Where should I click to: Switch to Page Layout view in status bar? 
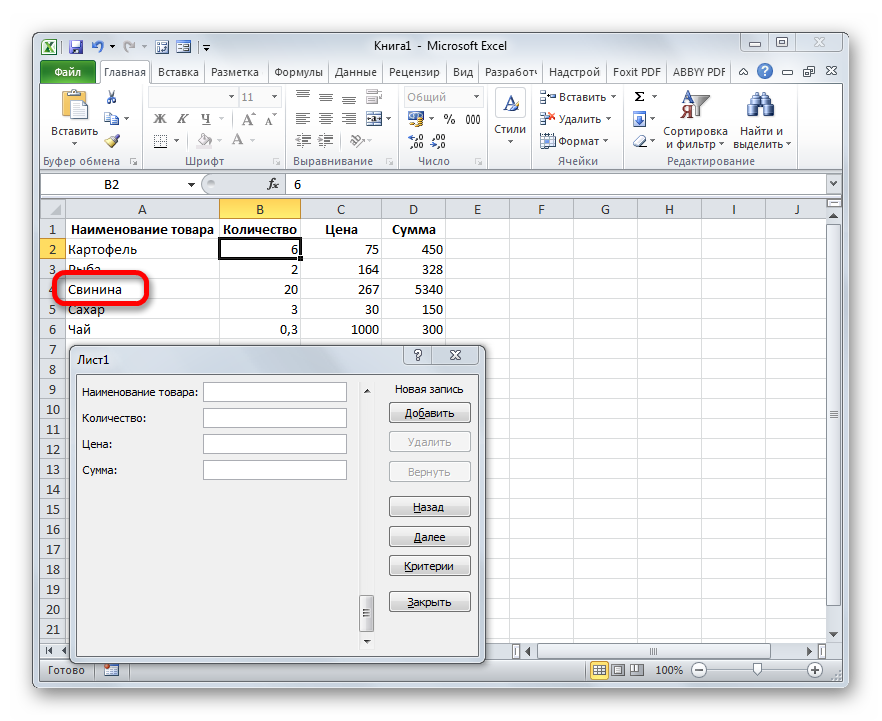tap(618, 670)
